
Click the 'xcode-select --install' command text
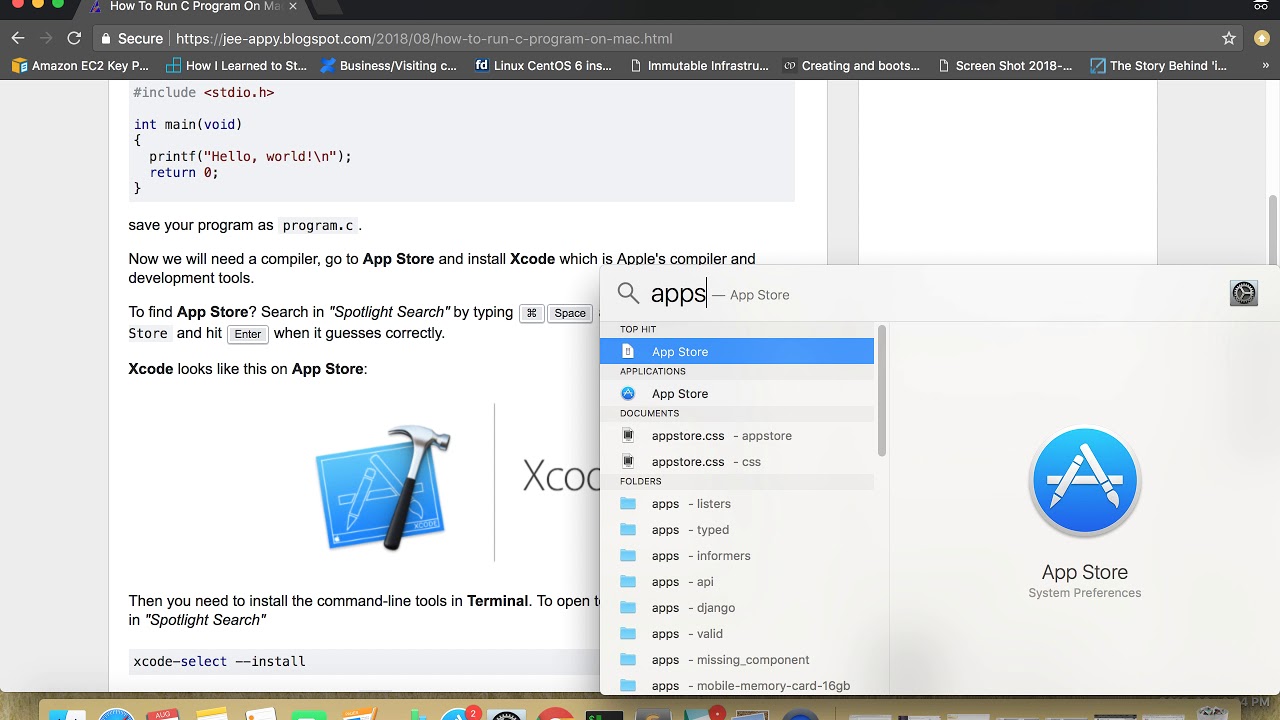click(x=220, y=661)
